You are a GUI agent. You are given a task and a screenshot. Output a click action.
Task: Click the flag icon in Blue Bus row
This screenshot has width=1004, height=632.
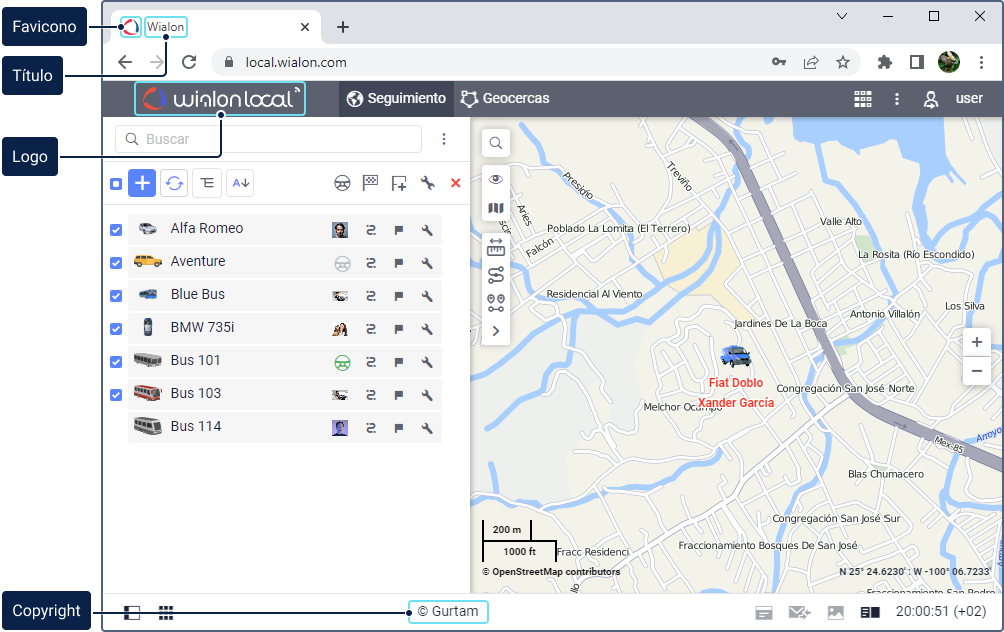pyautogui.click(x=398, y=296)
